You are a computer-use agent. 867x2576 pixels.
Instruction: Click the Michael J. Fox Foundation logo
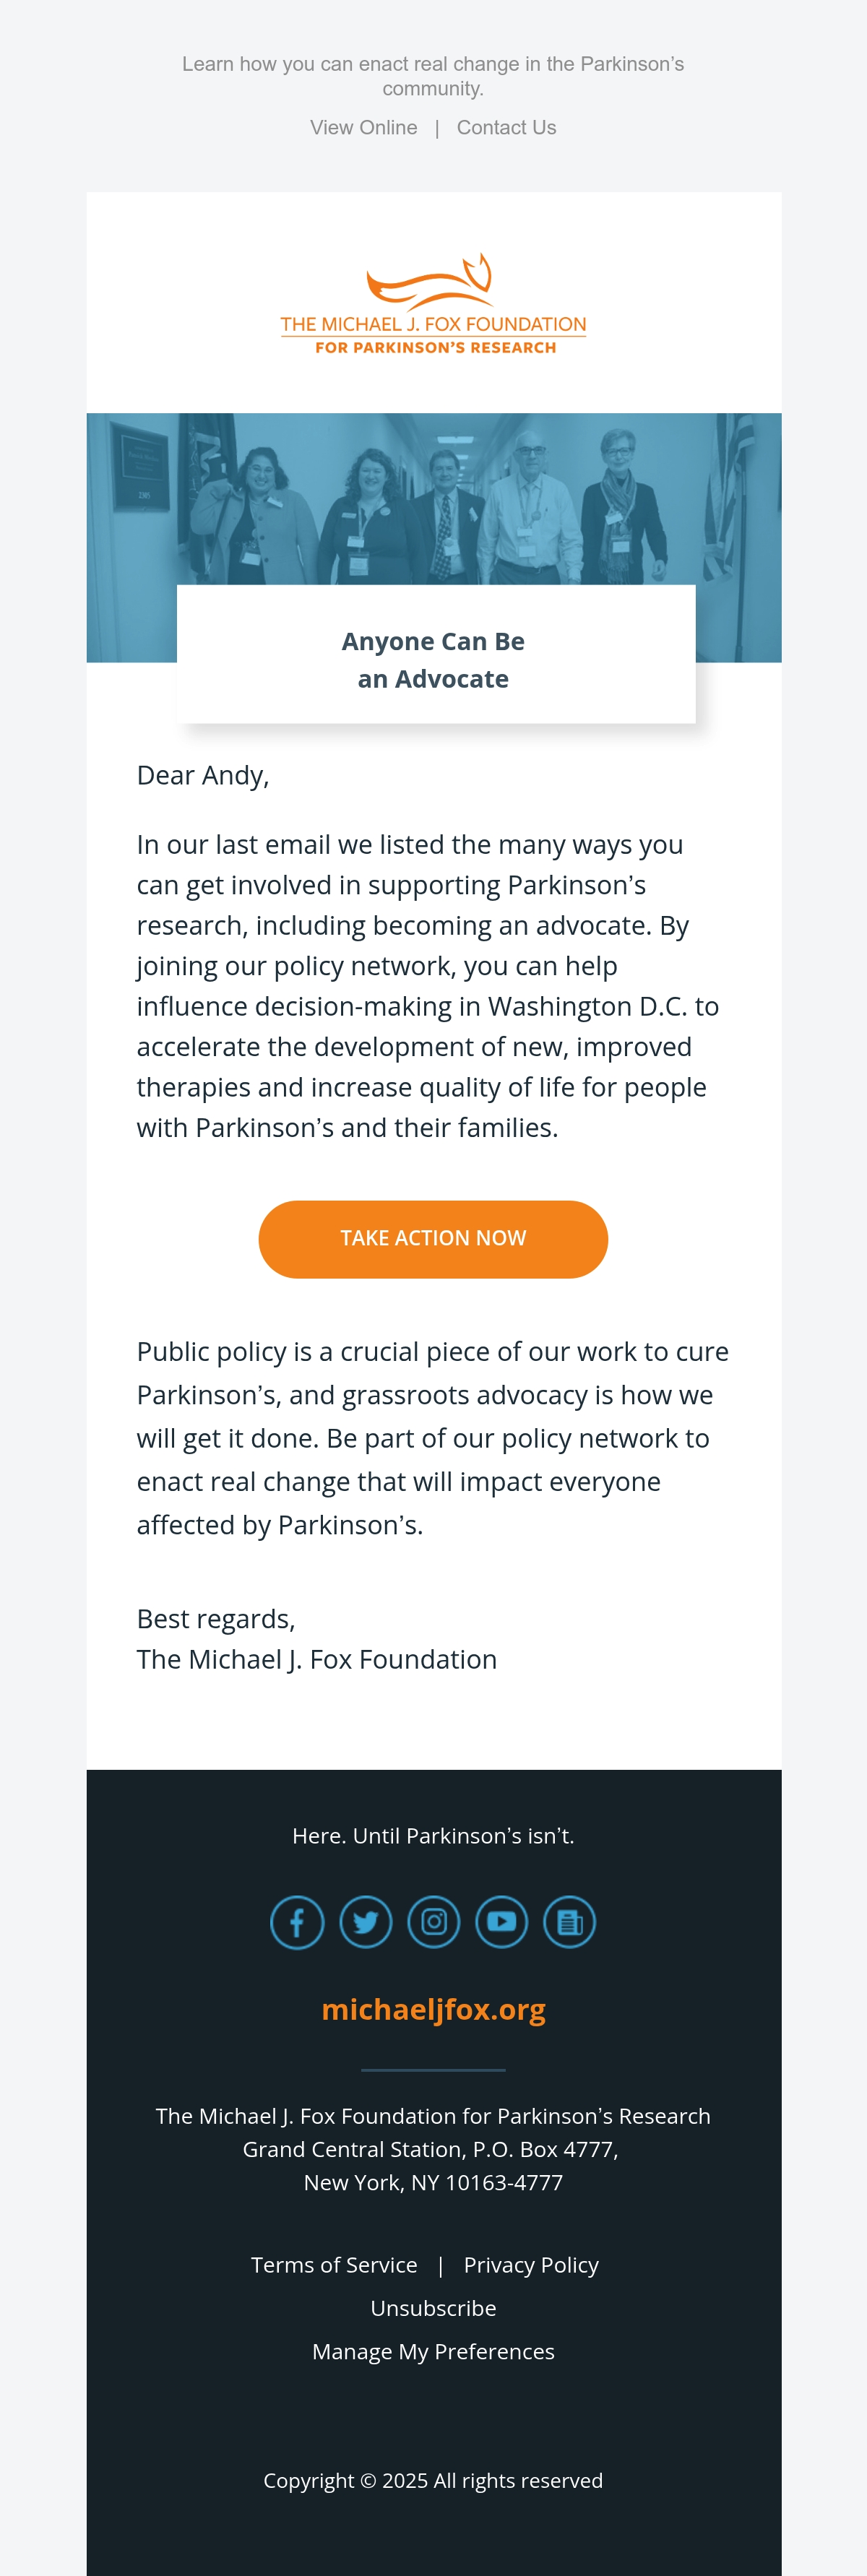433,303
